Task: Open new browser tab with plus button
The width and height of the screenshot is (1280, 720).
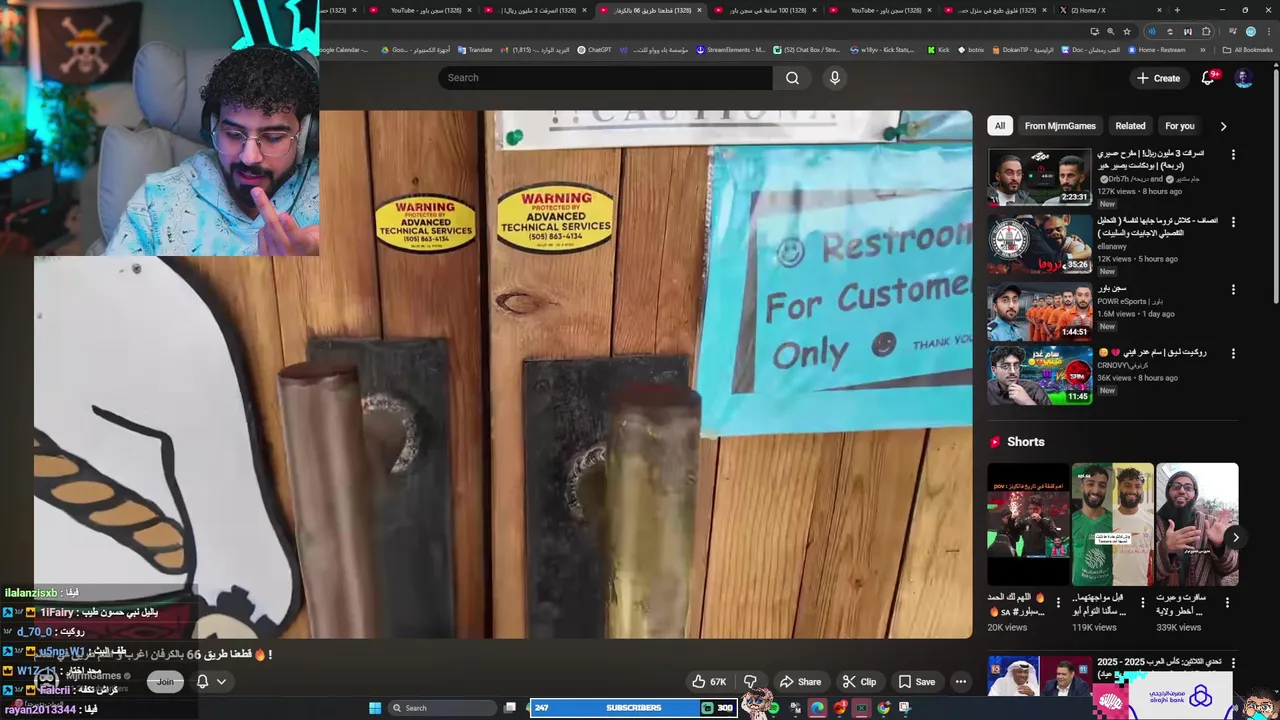Action: (1177, 10)
